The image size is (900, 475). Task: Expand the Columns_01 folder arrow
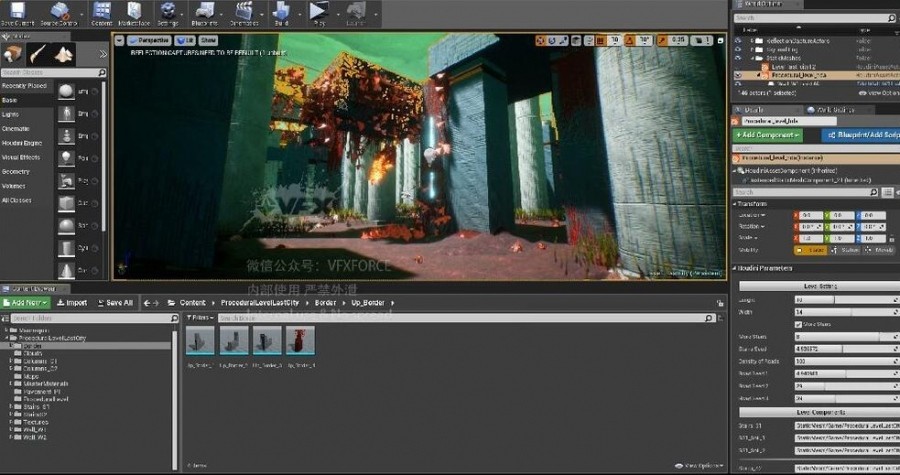coord(11,361)
